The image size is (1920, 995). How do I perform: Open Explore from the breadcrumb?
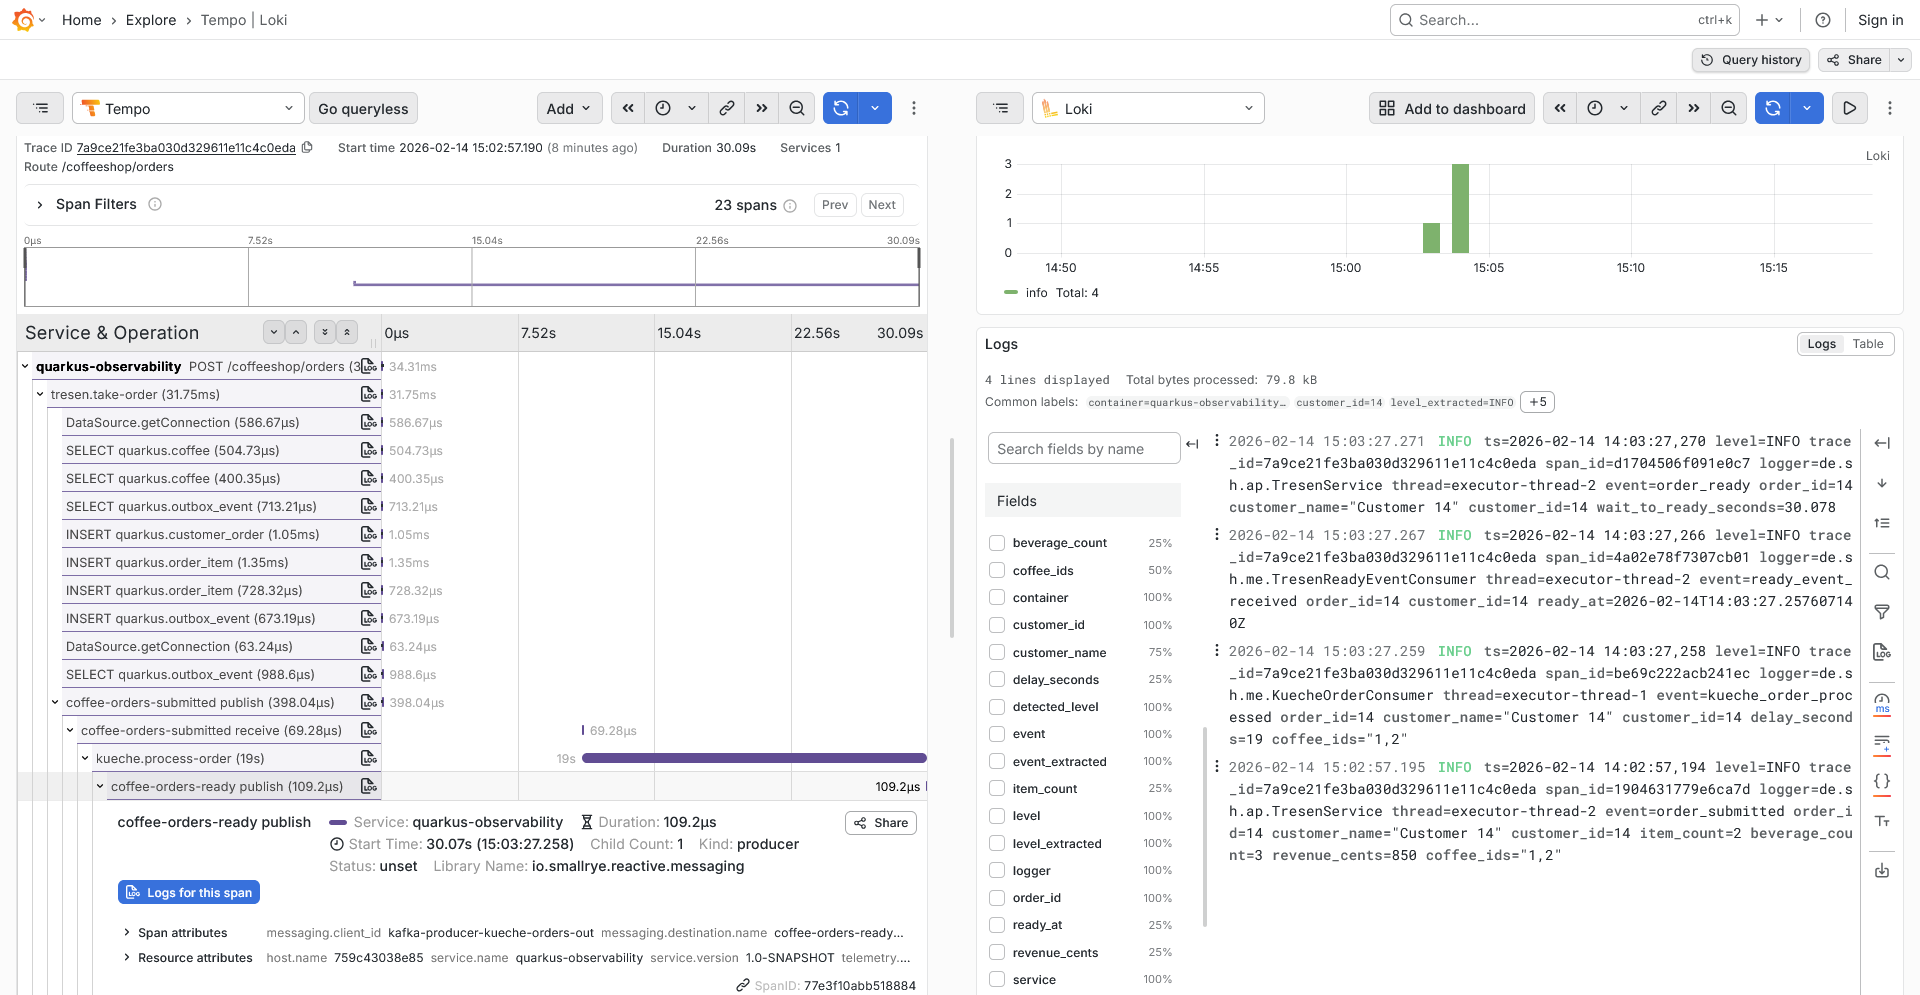tap(151, 20)
